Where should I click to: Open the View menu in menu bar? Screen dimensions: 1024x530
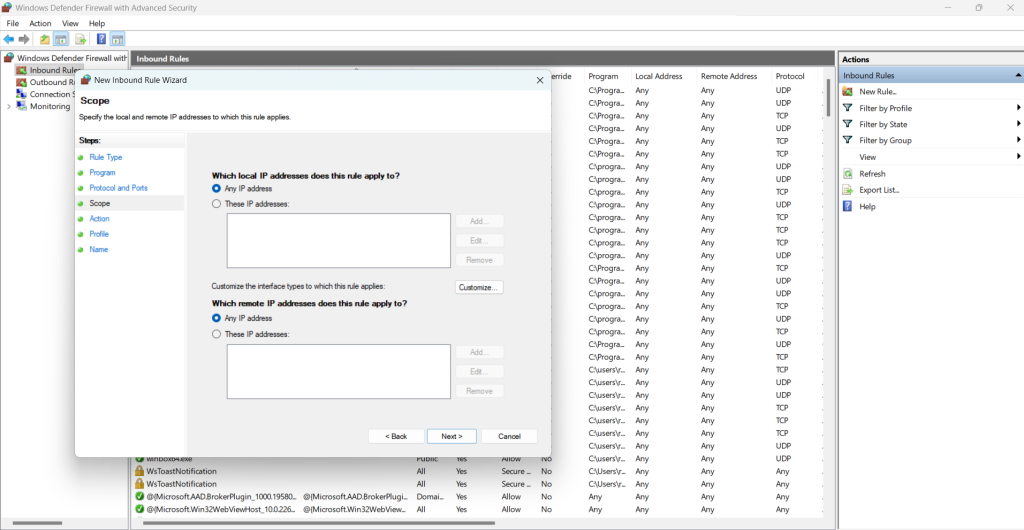70,23
